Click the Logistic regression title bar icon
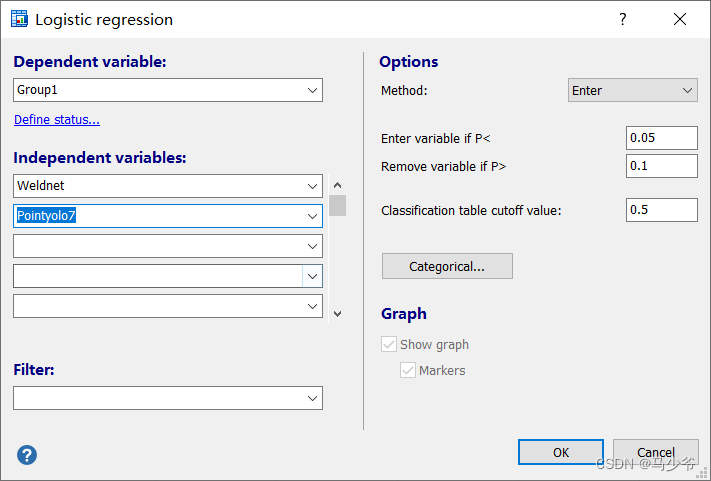The width and height of the screenshot is (711, 481). (x=19, y=19)
